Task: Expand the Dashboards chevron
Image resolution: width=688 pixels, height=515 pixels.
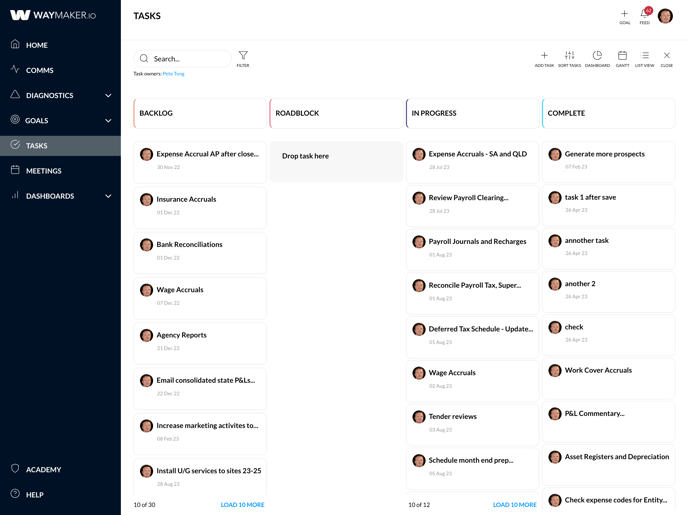Action: (108, 196)
